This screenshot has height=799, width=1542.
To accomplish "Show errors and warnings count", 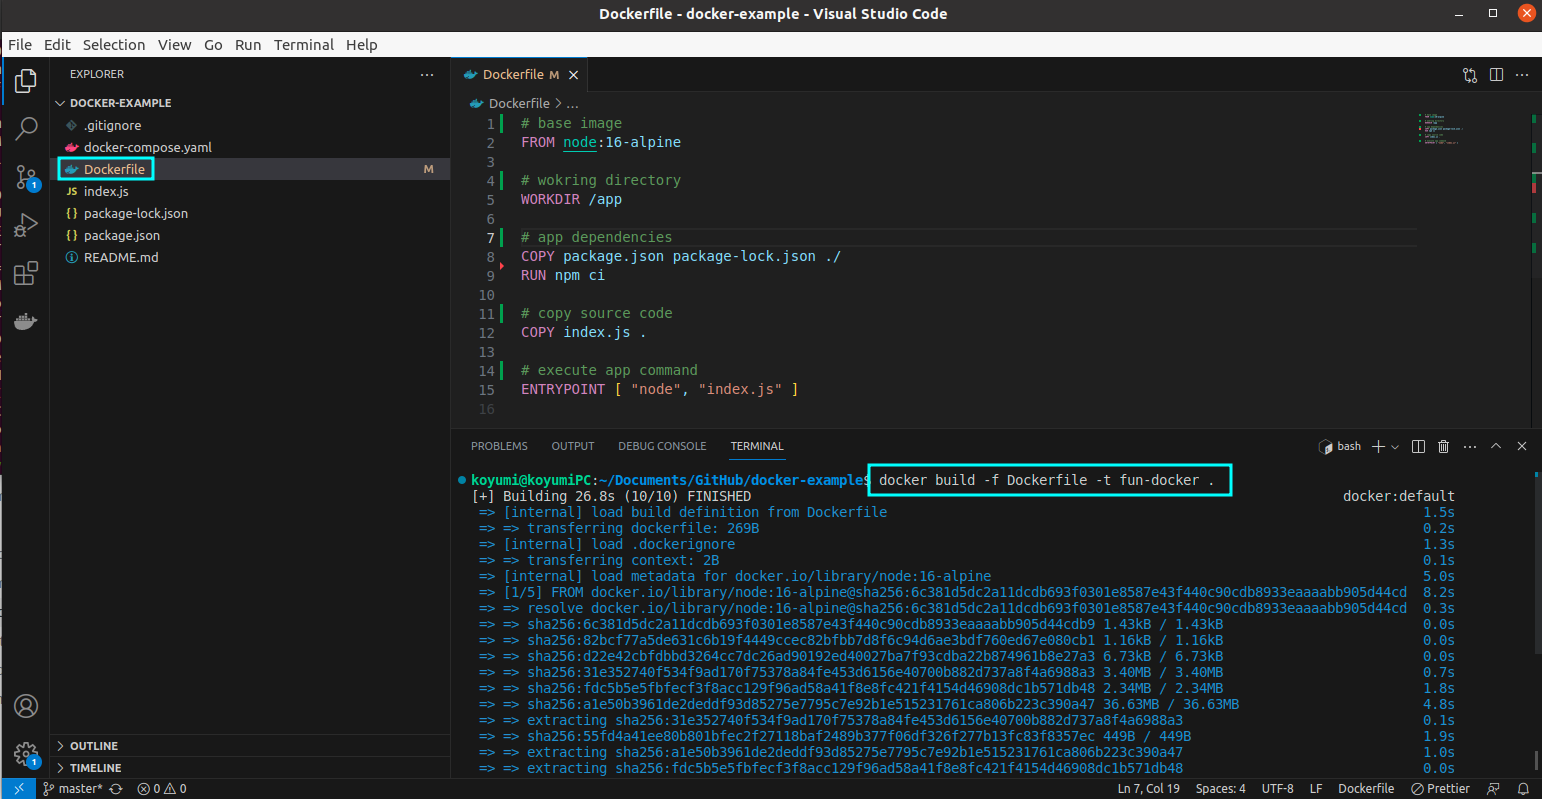I will (x=162, y=789).
